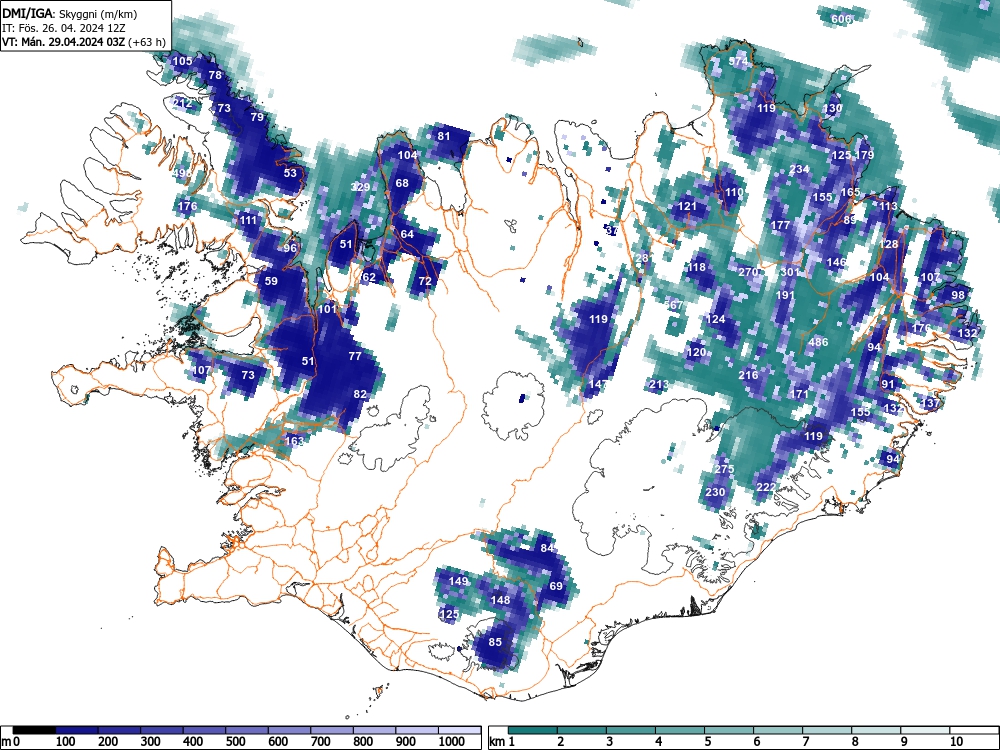Click the visibility value '64' on the map

pyautogui.click(x=407, y=234)
